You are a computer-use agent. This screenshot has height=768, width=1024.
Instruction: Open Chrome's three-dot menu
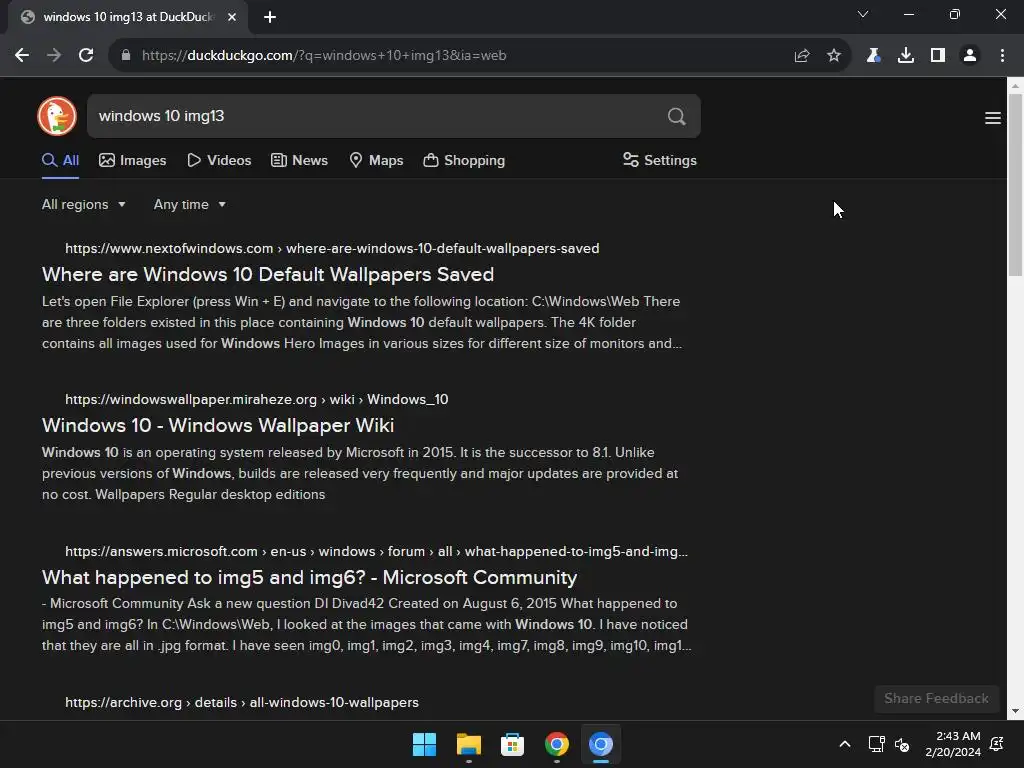(x=1002, y=56)
